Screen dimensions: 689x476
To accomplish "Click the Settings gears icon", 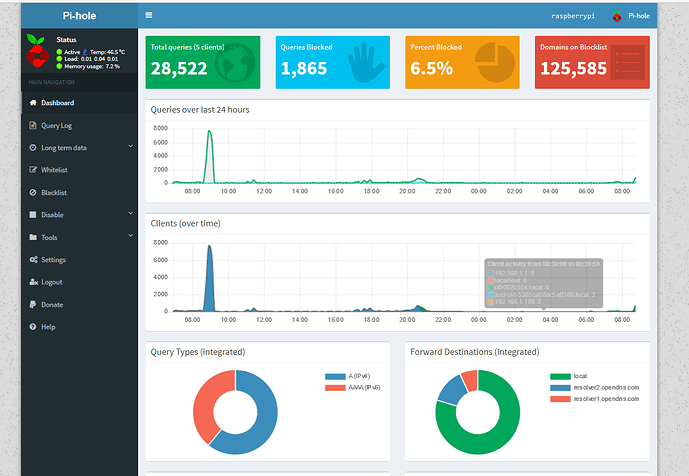I will [x=33, y=260].
